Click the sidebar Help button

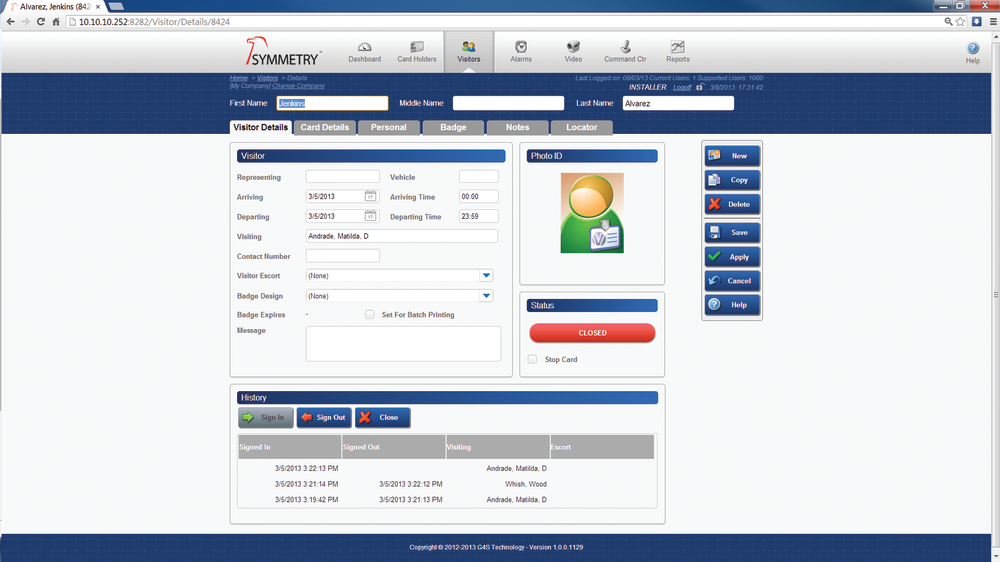[x=732, y=305]
